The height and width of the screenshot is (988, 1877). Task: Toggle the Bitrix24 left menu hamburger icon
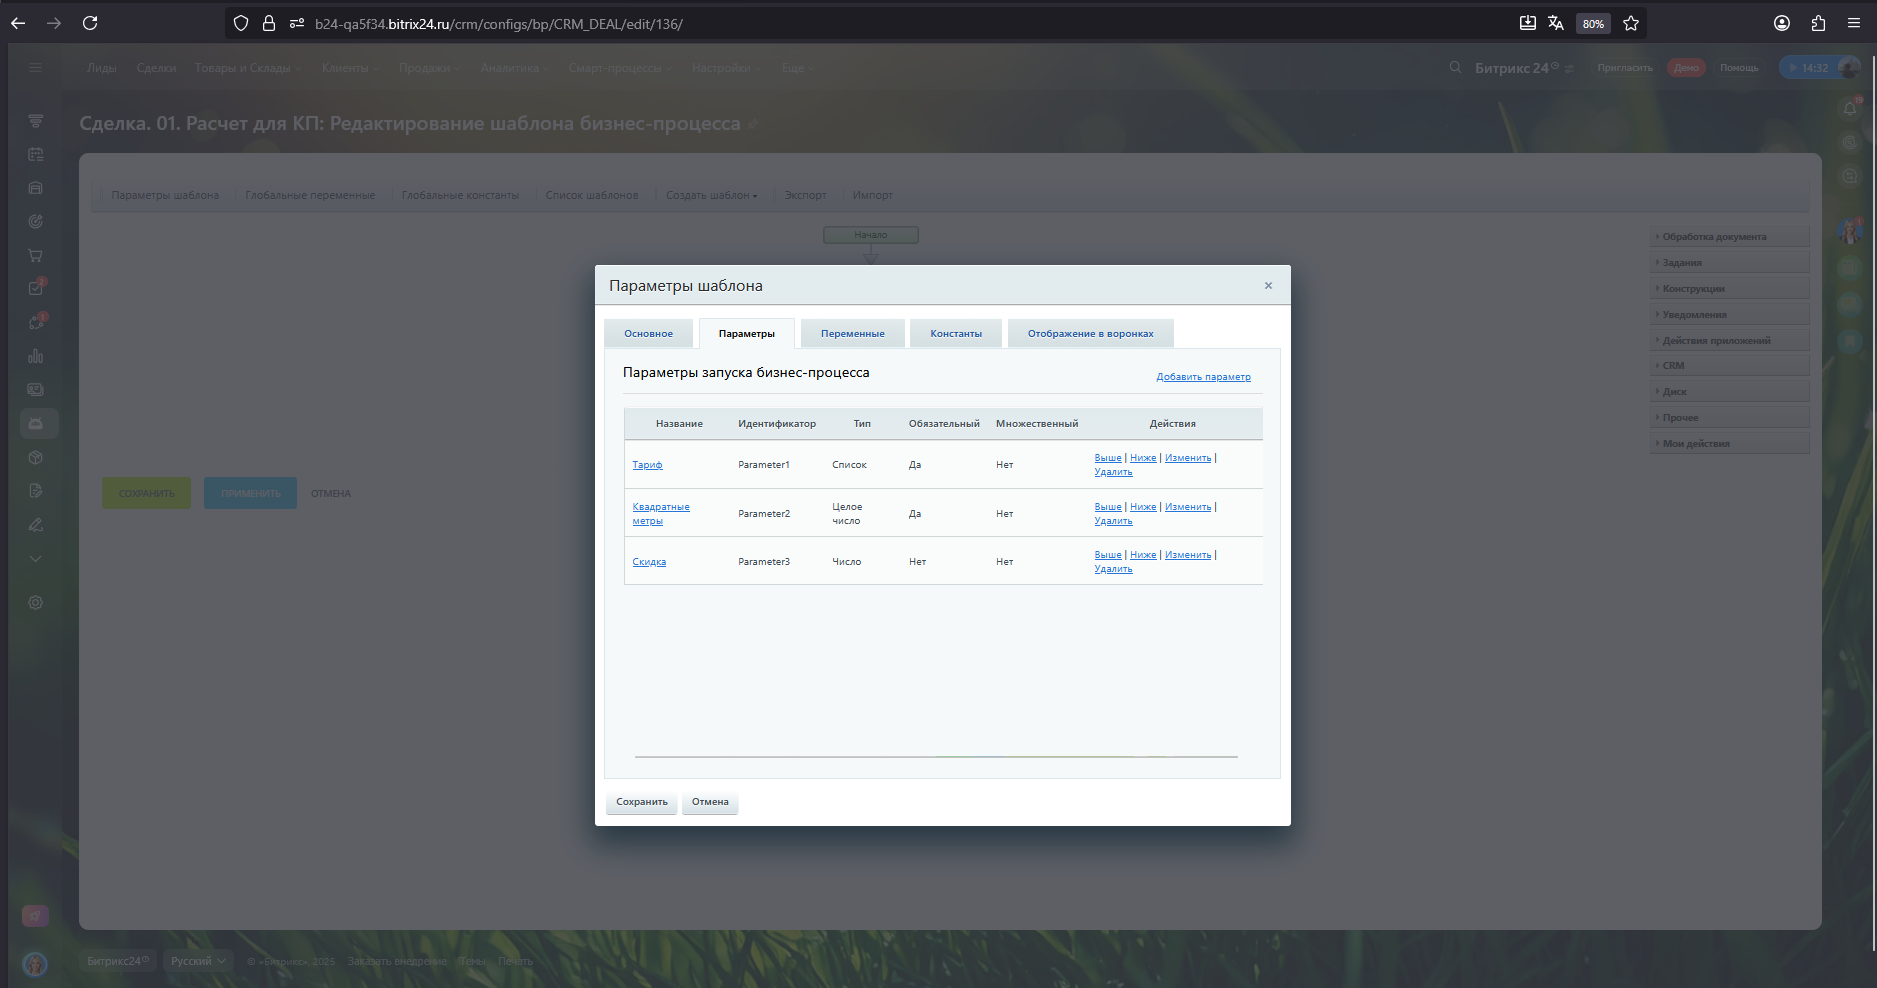coord(35,67)
